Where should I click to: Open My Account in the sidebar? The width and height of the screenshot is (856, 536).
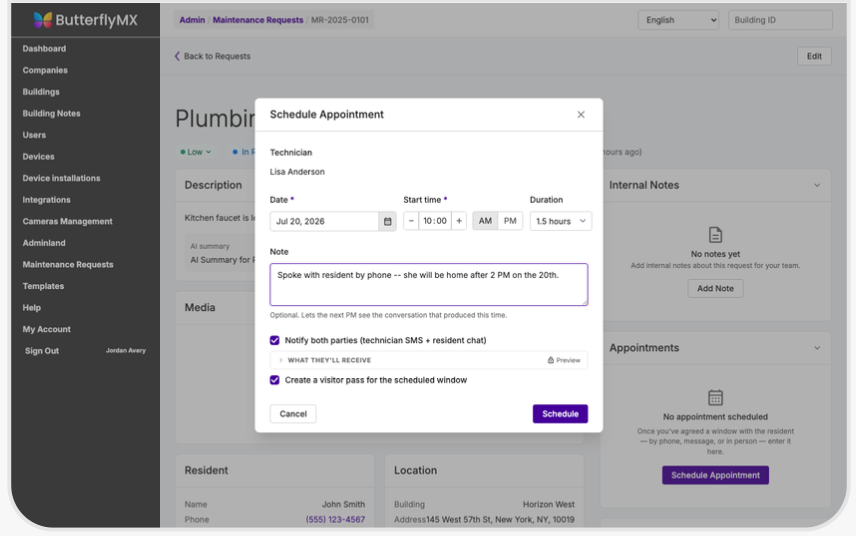pyautogui.click(x=46, y=329)
